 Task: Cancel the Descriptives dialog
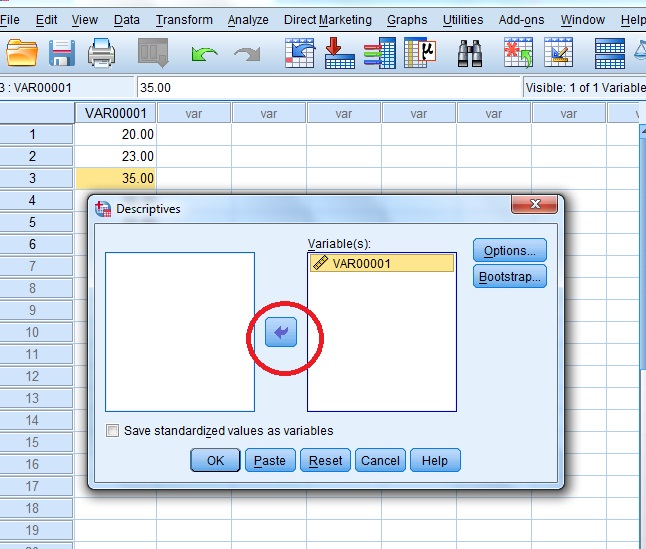pyautogui.click(x=380, y=460)
